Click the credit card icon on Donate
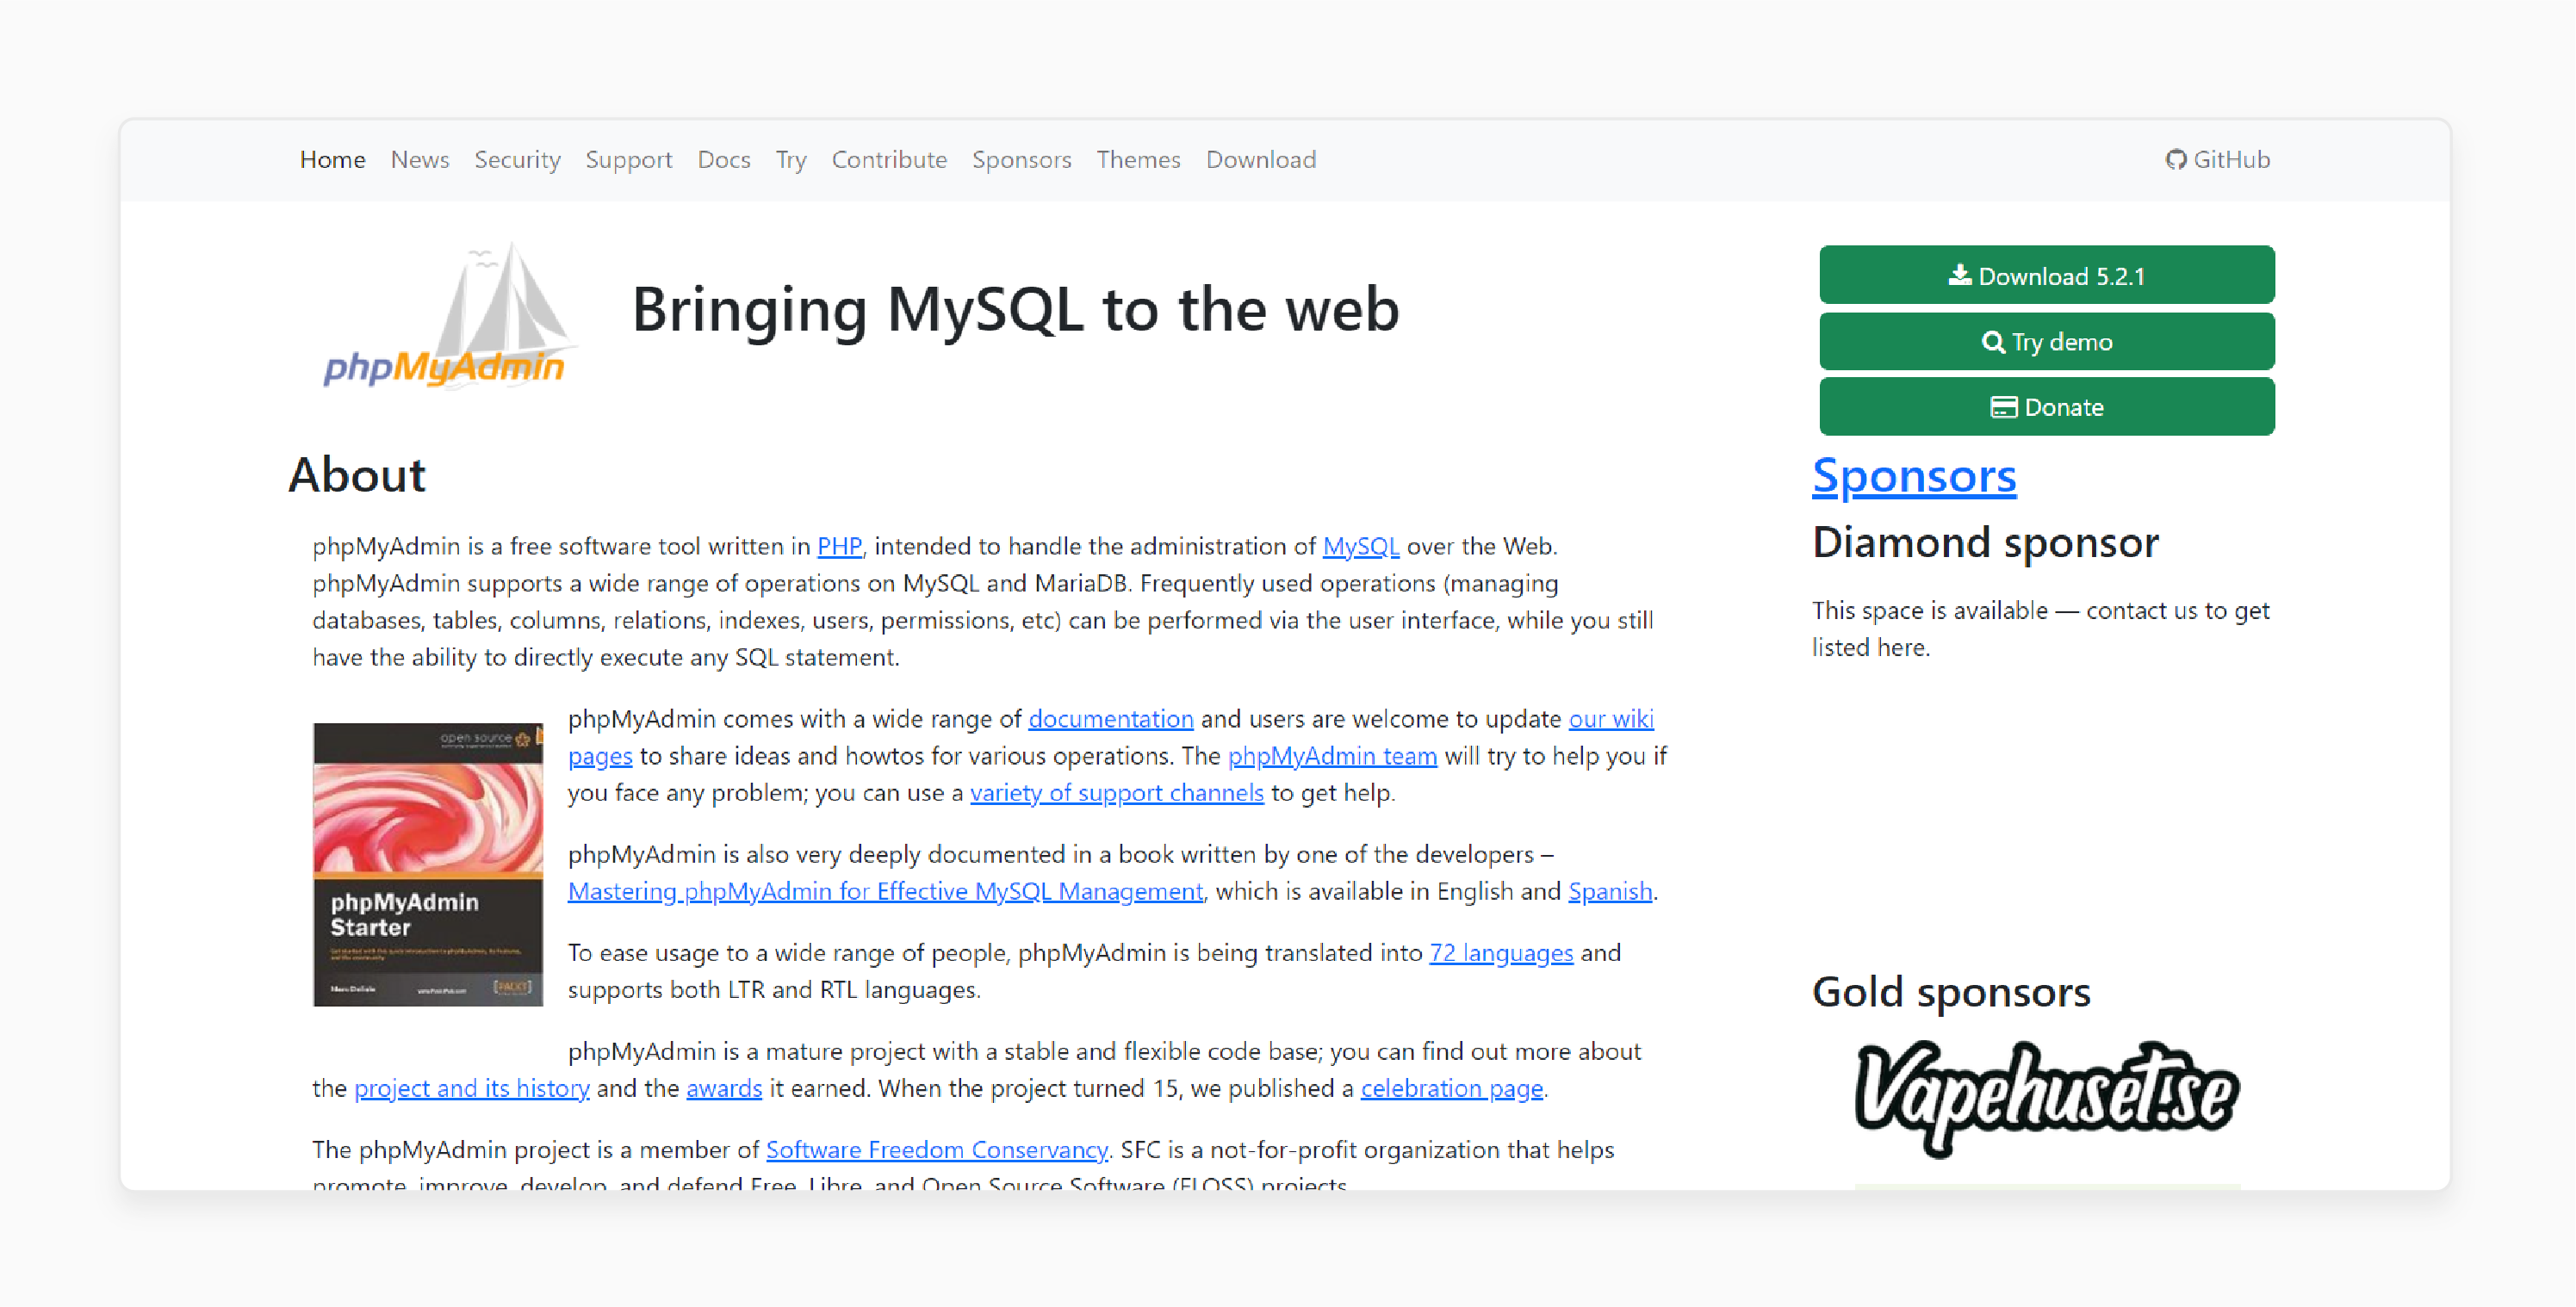 [2003, 407]
